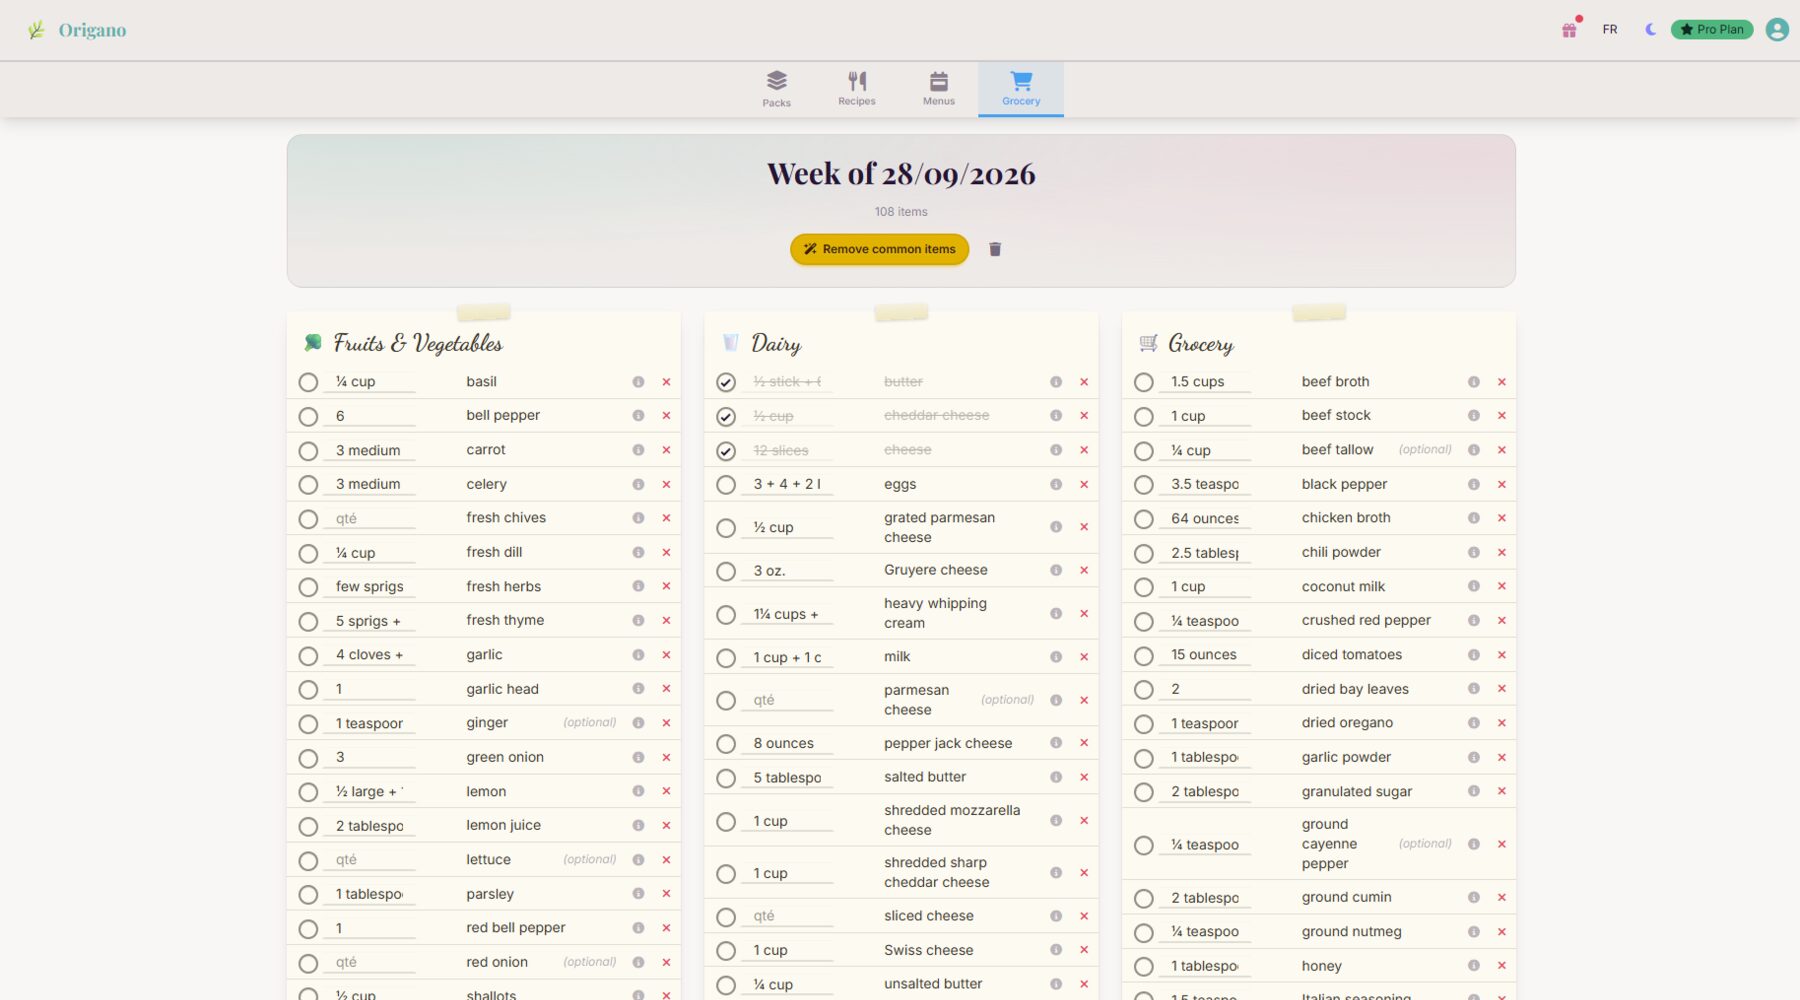Check off beef broth

[x=1144, y=382]
